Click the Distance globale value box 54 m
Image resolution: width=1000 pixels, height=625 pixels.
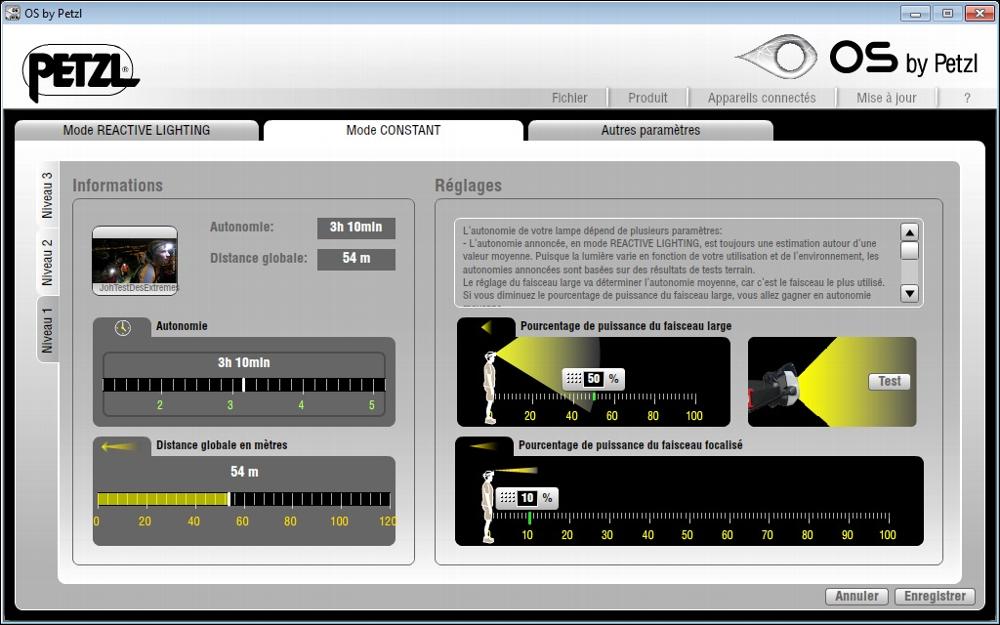pyautogui.click(x=356, y=258)
